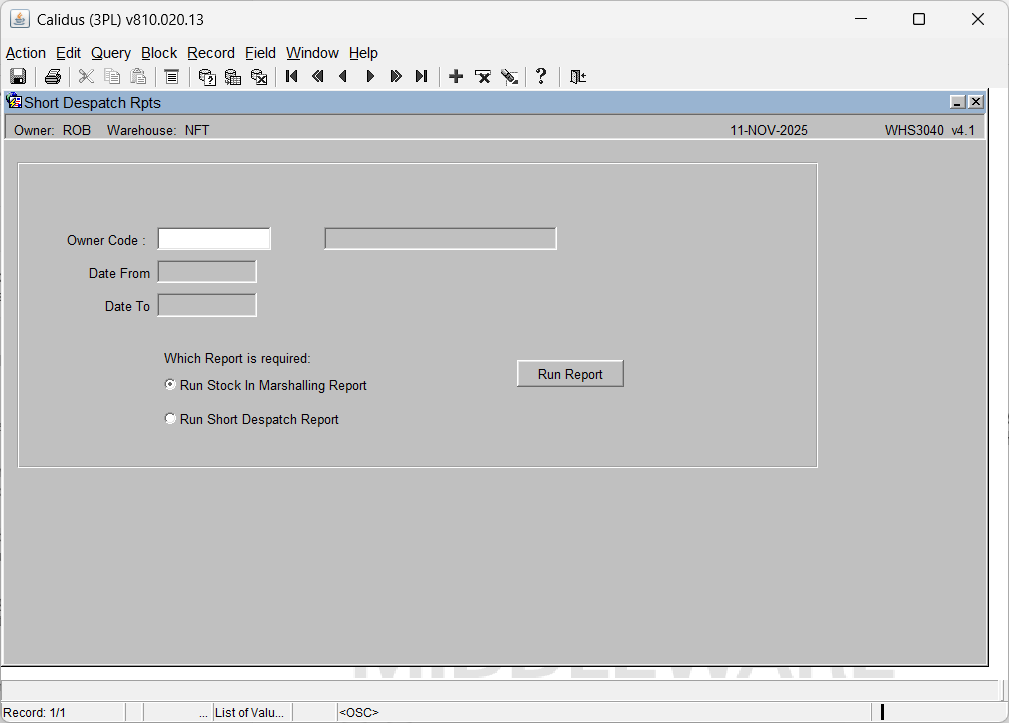
Task: Open the Window menu
Action: point(312,53)
